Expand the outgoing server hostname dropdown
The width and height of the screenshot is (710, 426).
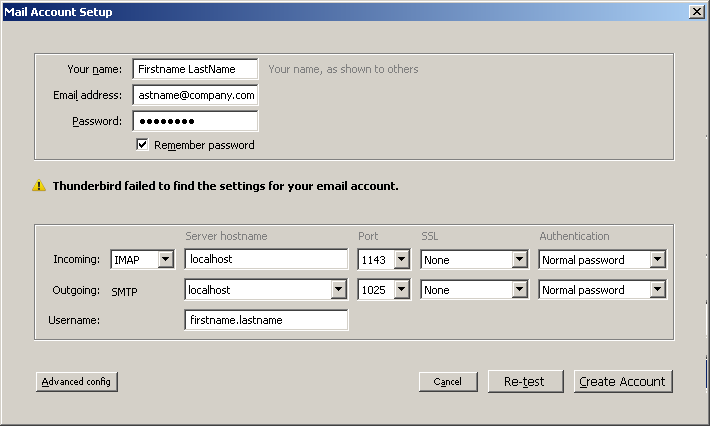pyautogui.click(x=339, y=290)
